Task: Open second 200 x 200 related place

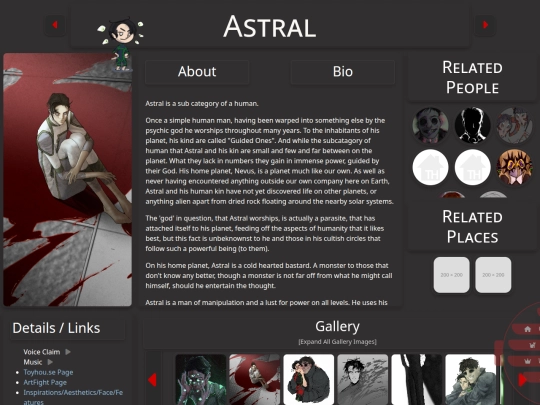Action: click(493, 275)
